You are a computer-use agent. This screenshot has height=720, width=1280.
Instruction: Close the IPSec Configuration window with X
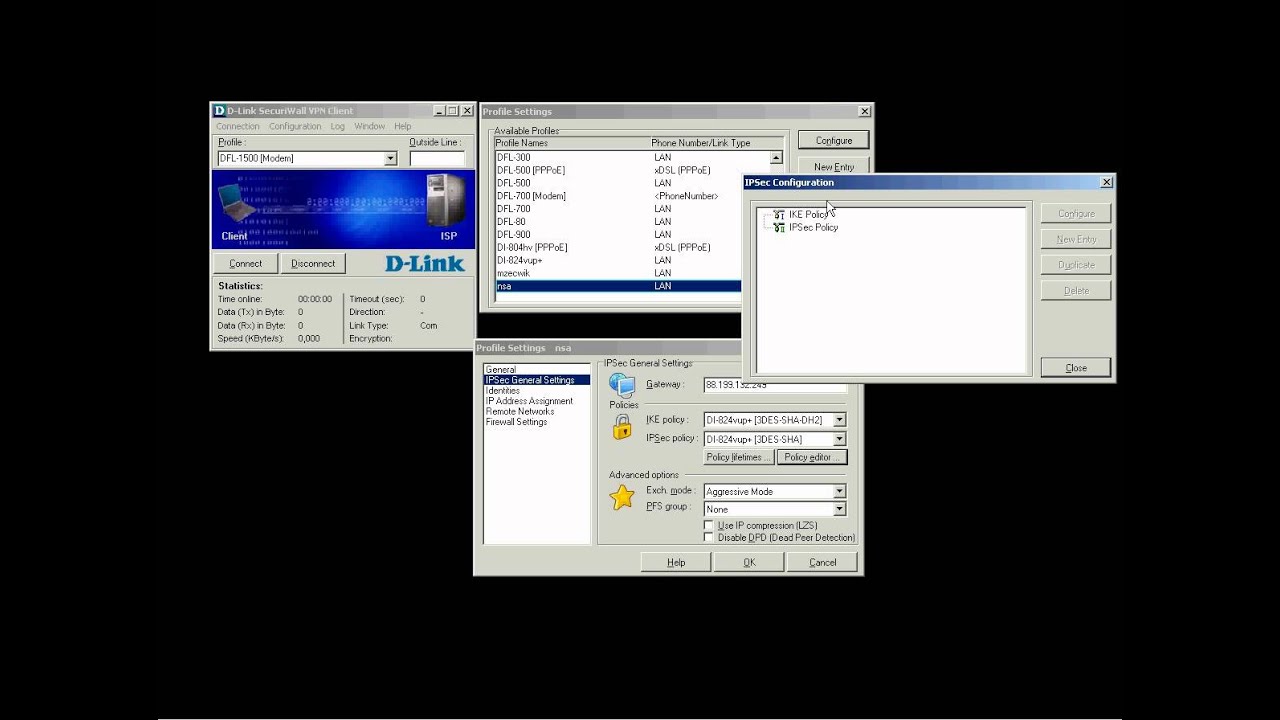1106,183
